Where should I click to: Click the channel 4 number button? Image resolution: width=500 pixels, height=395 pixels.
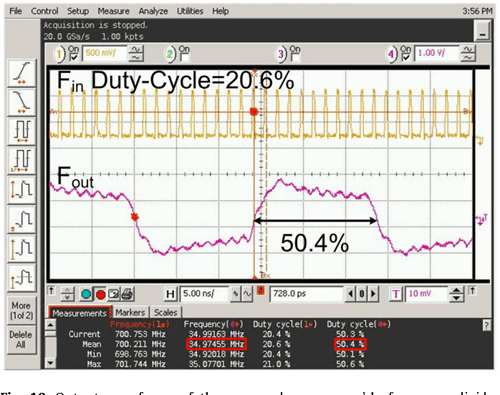391,54
